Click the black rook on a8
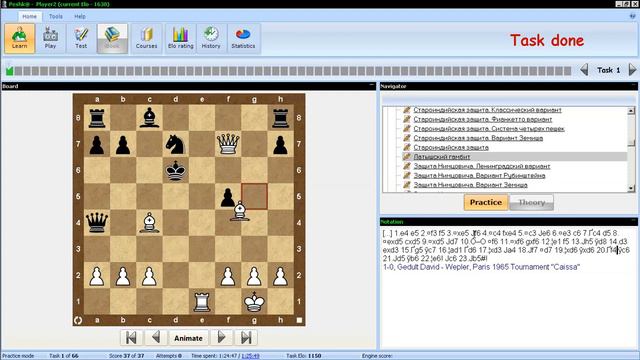The width and height of the screenshot is (640, 360). (x=97, y=118)
